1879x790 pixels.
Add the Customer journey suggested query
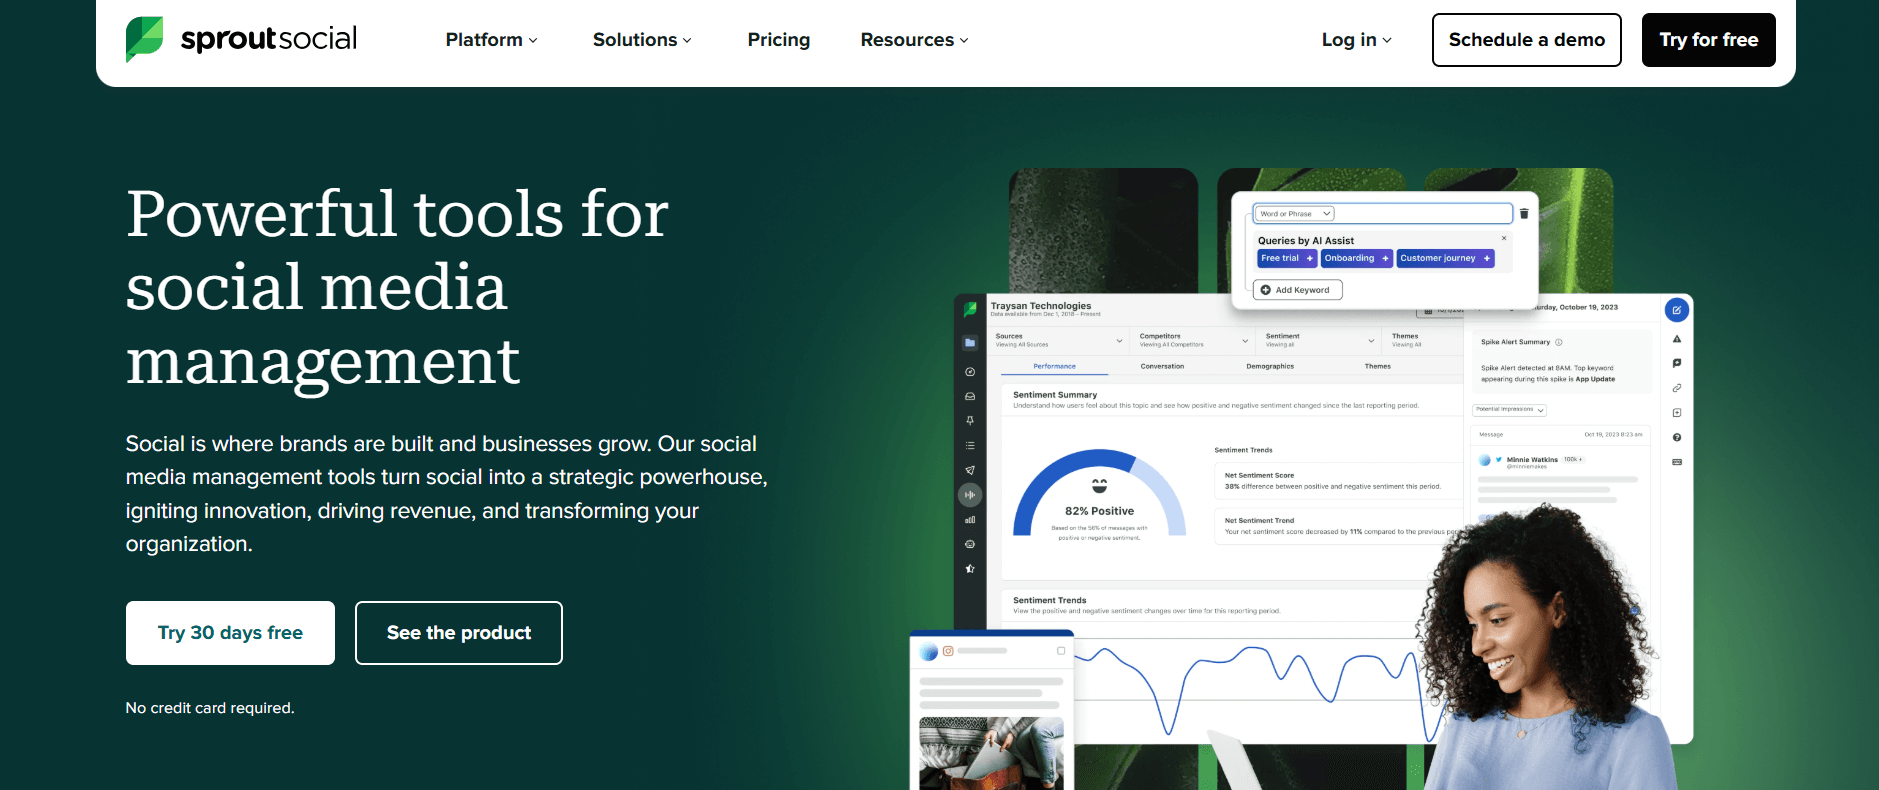1445,258
